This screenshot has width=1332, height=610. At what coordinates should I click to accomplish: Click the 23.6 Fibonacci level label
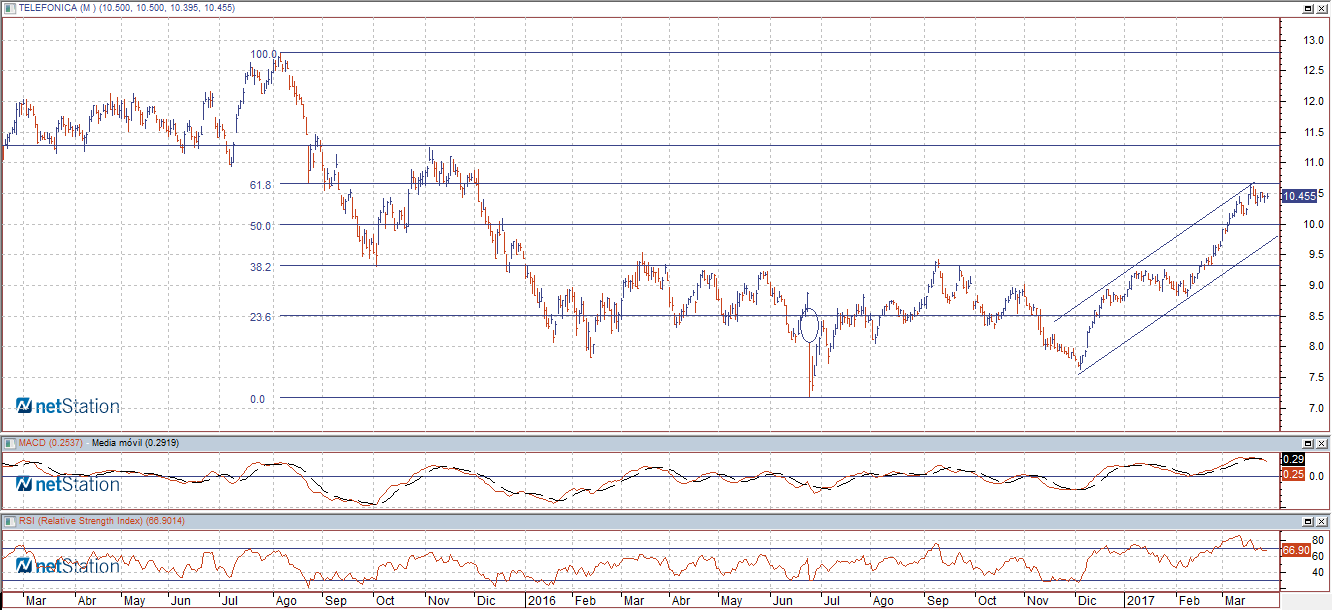(x=262, y=317)
